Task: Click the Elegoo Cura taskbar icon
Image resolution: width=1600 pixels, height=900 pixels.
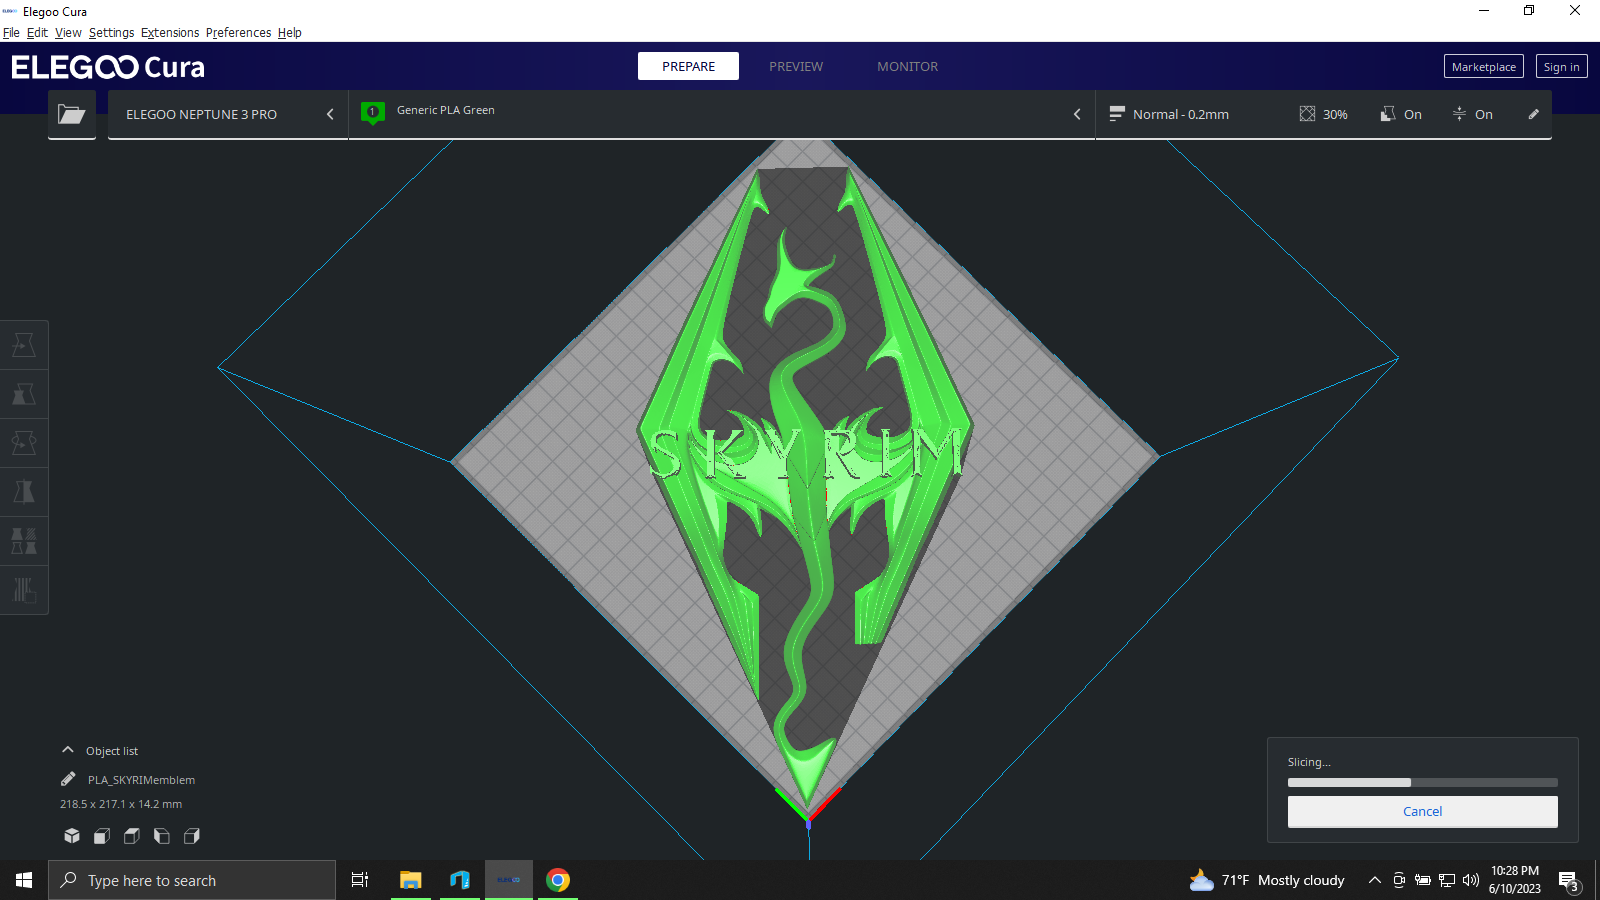Action: (509, 880)
